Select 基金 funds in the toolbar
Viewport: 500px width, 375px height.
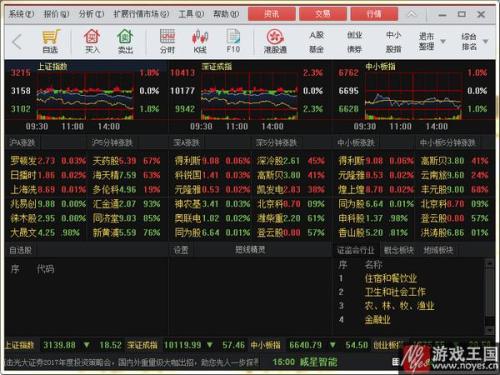click(317, 49)
